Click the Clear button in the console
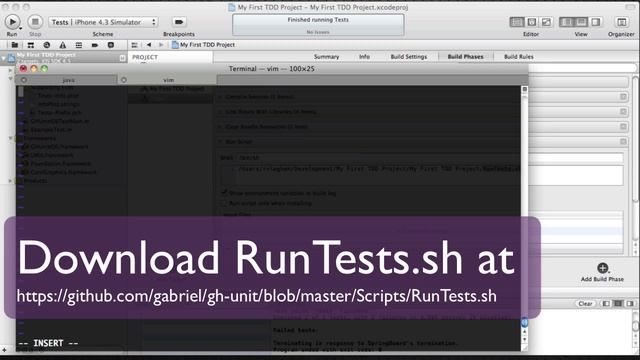The height and width of the screenshot is (360, 640). click(x=585, y=304)
